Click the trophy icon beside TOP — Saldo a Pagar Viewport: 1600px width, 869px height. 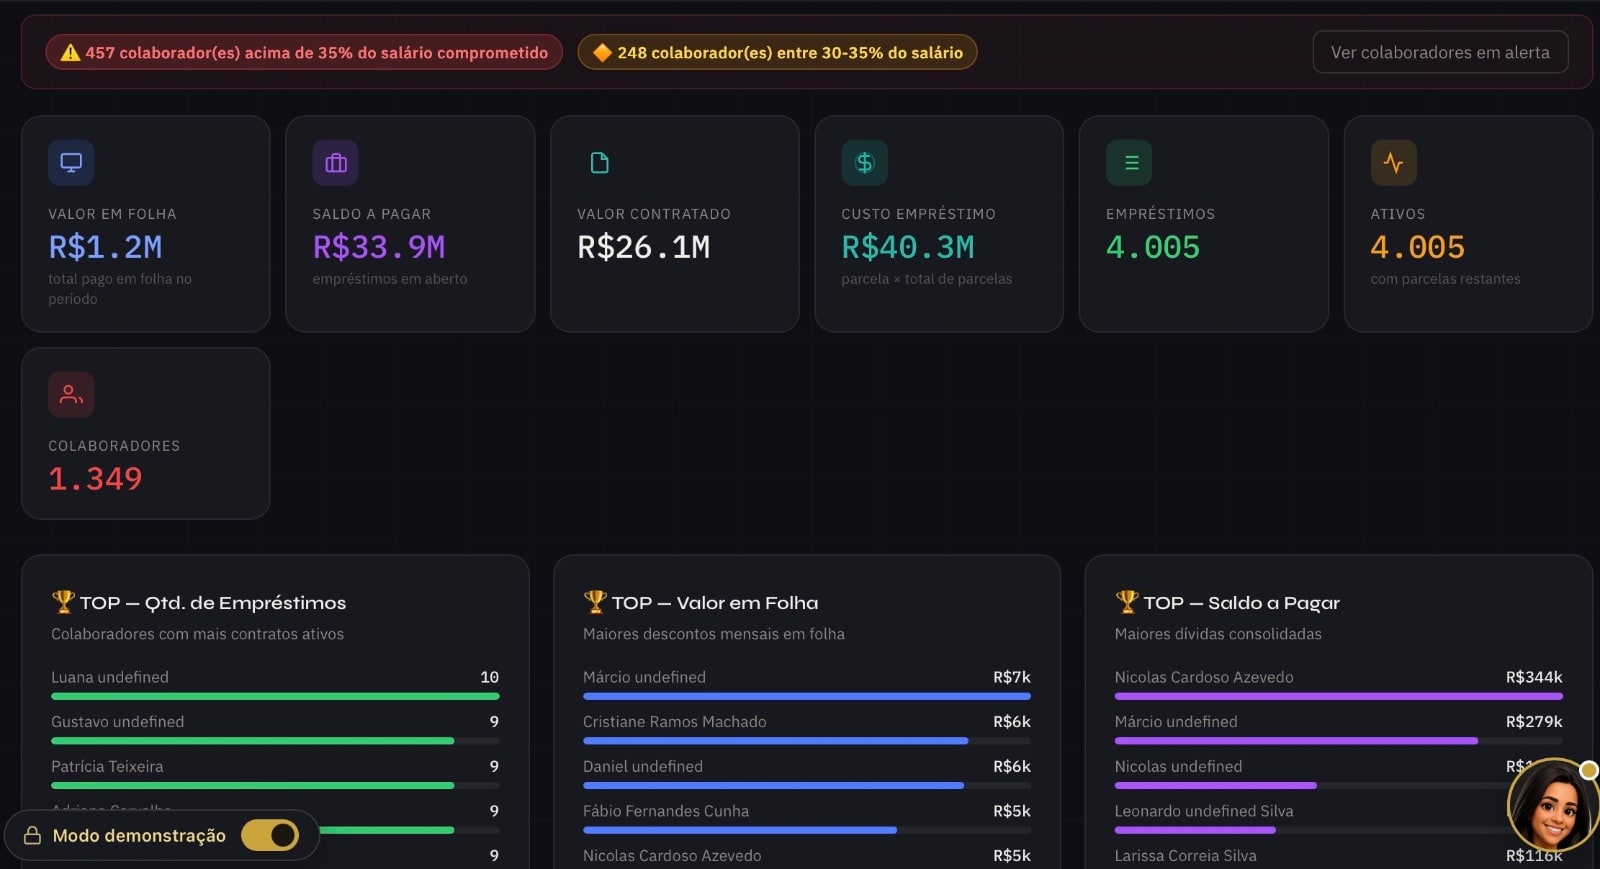click(x=1127, y=601)
